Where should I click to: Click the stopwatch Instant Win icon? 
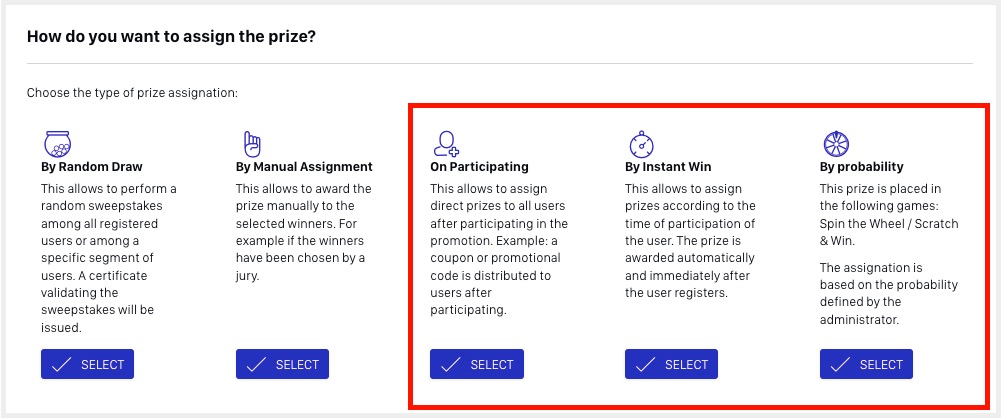coord(641,144)
